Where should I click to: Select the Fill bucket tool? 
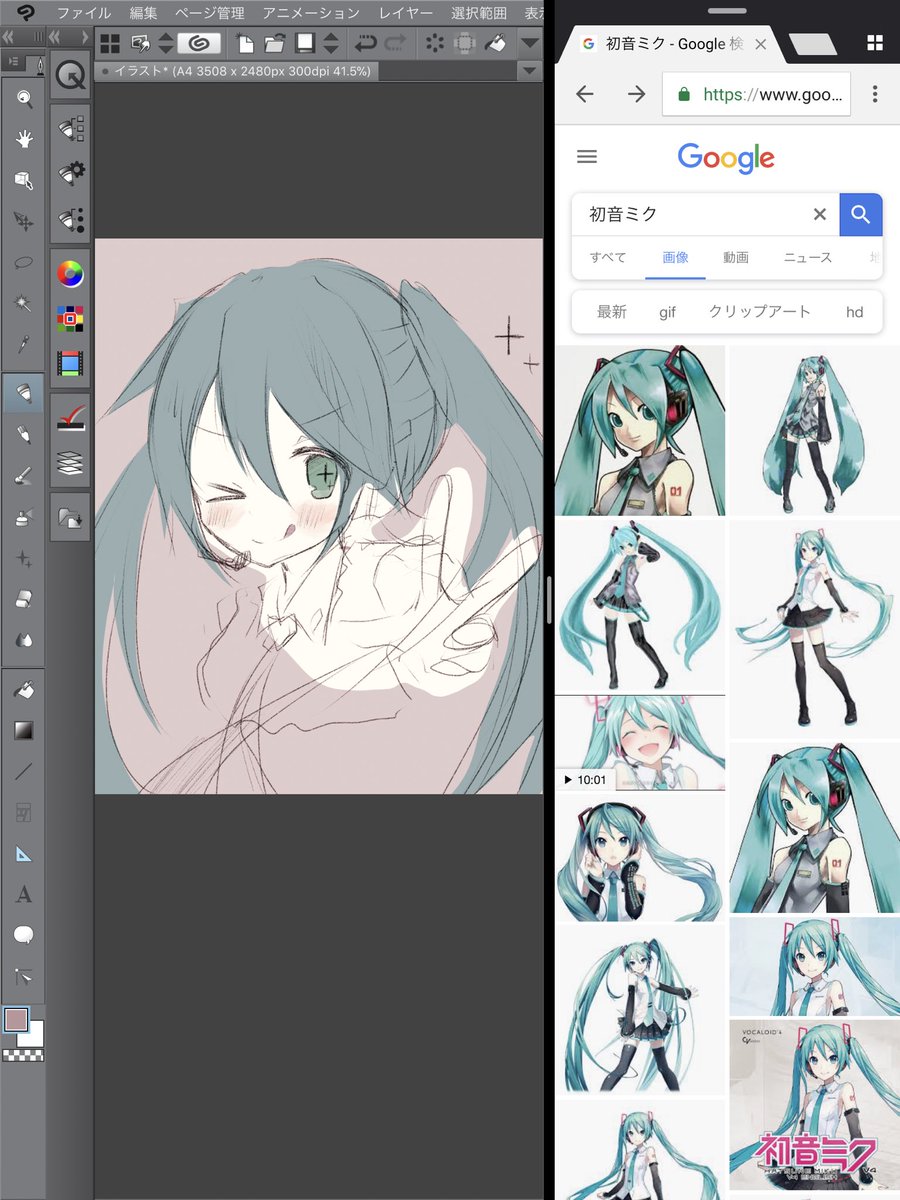pyautogui.click(x=23, y=689)
